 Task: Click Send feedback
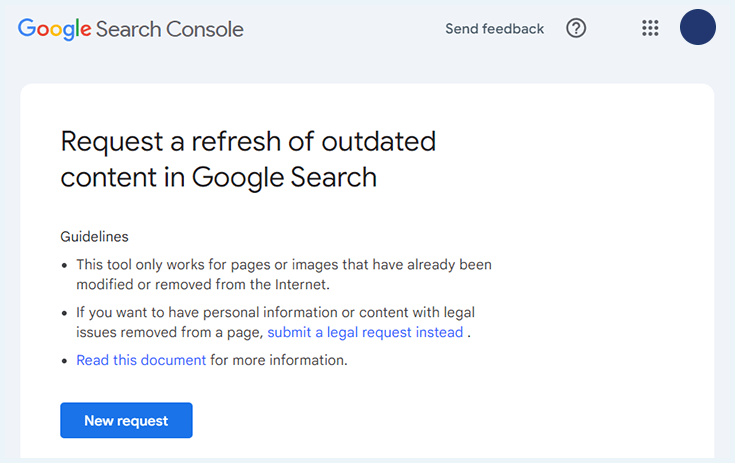(x=495, y=29)
